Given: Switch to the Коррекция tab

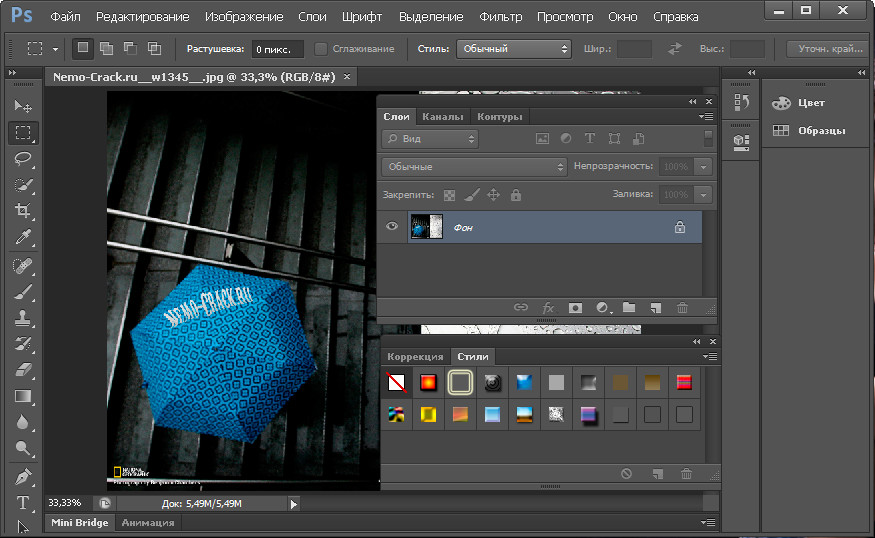Looking at the screenshot, I should [415, 357].
